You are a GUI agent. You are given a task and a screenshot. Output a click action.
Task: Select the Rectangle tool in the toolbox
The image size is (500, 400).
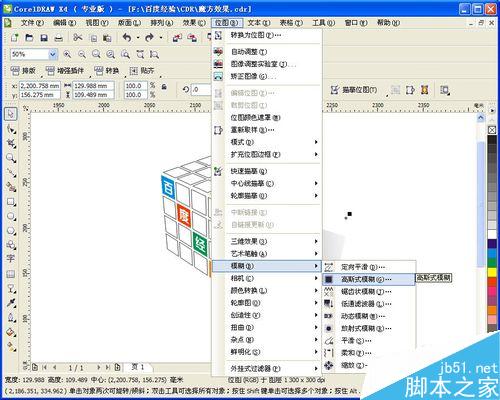point(11,202)
